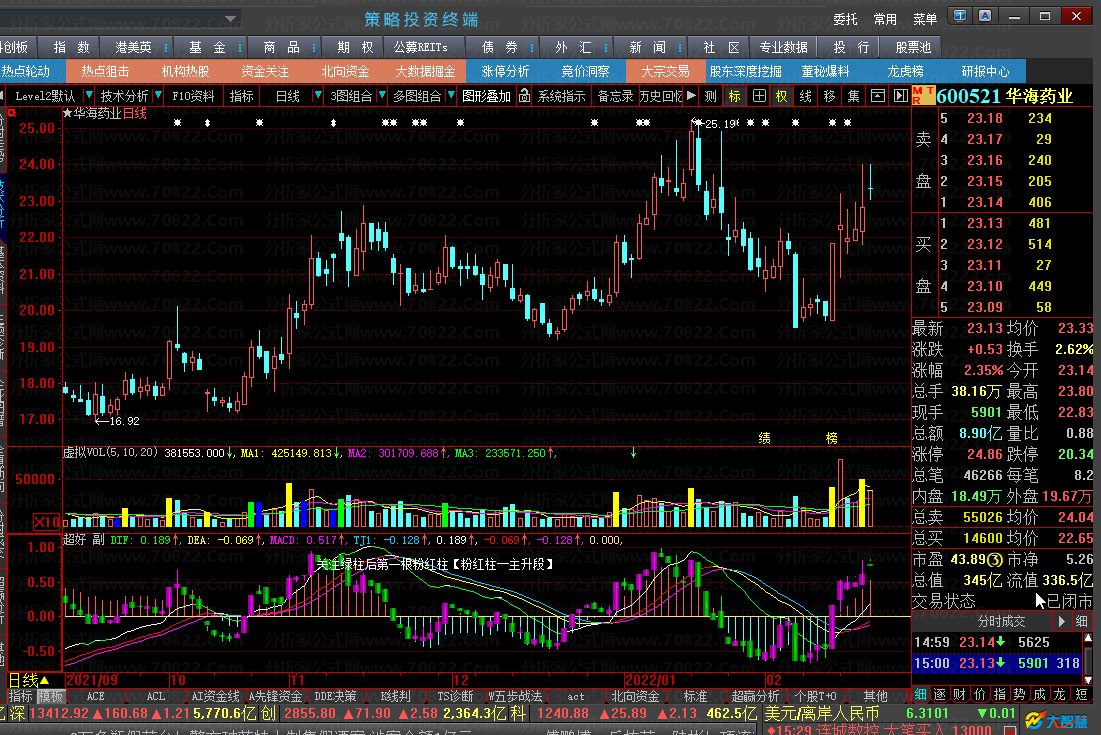Toggle the 指标 bottom-left tab

[x=20, y=696]
